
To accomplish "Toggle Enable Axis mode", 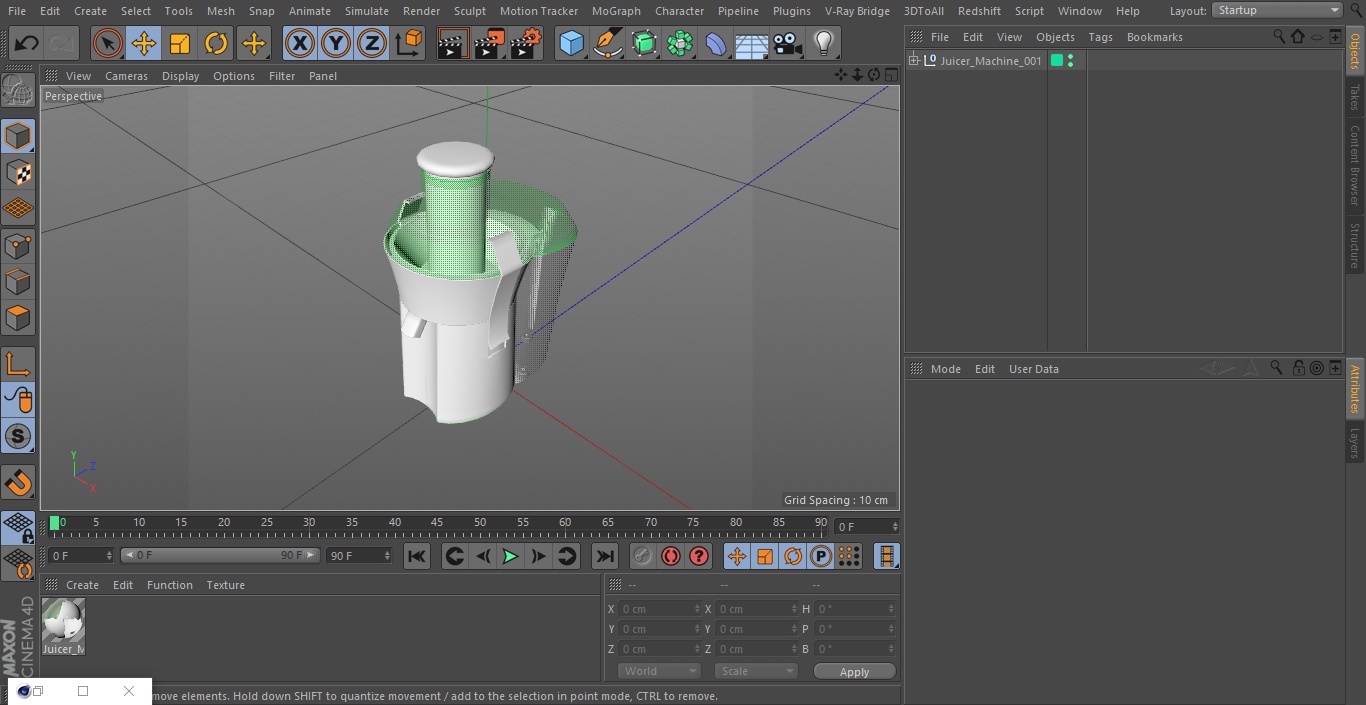I will coord(18,364).
